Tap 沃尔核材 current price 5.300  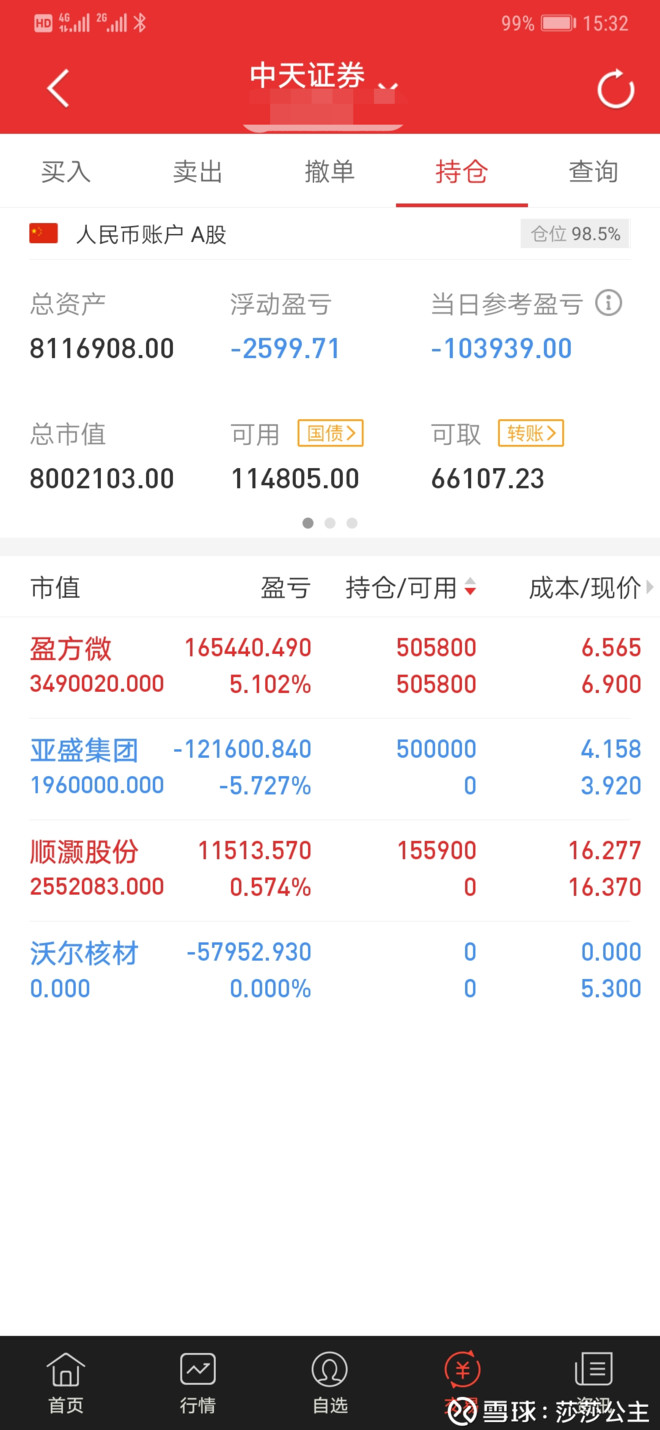(611, 989)
